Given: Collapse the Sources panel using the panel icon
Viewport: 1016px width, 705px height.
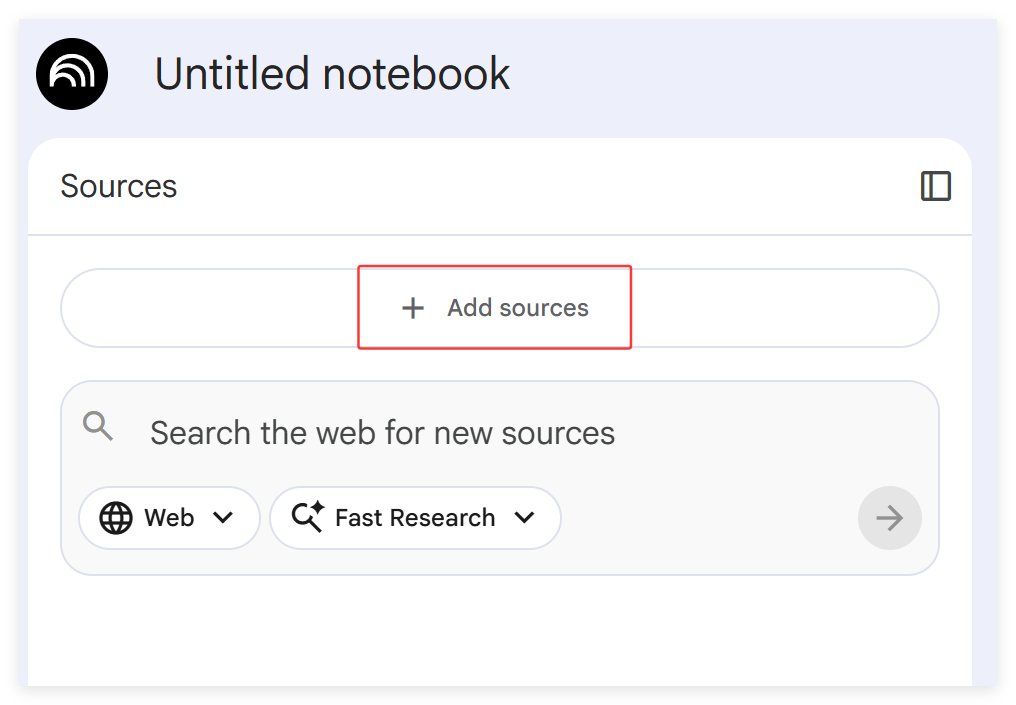Looking at the screenshot, I should pyautogui.click(x=936, y=186).
